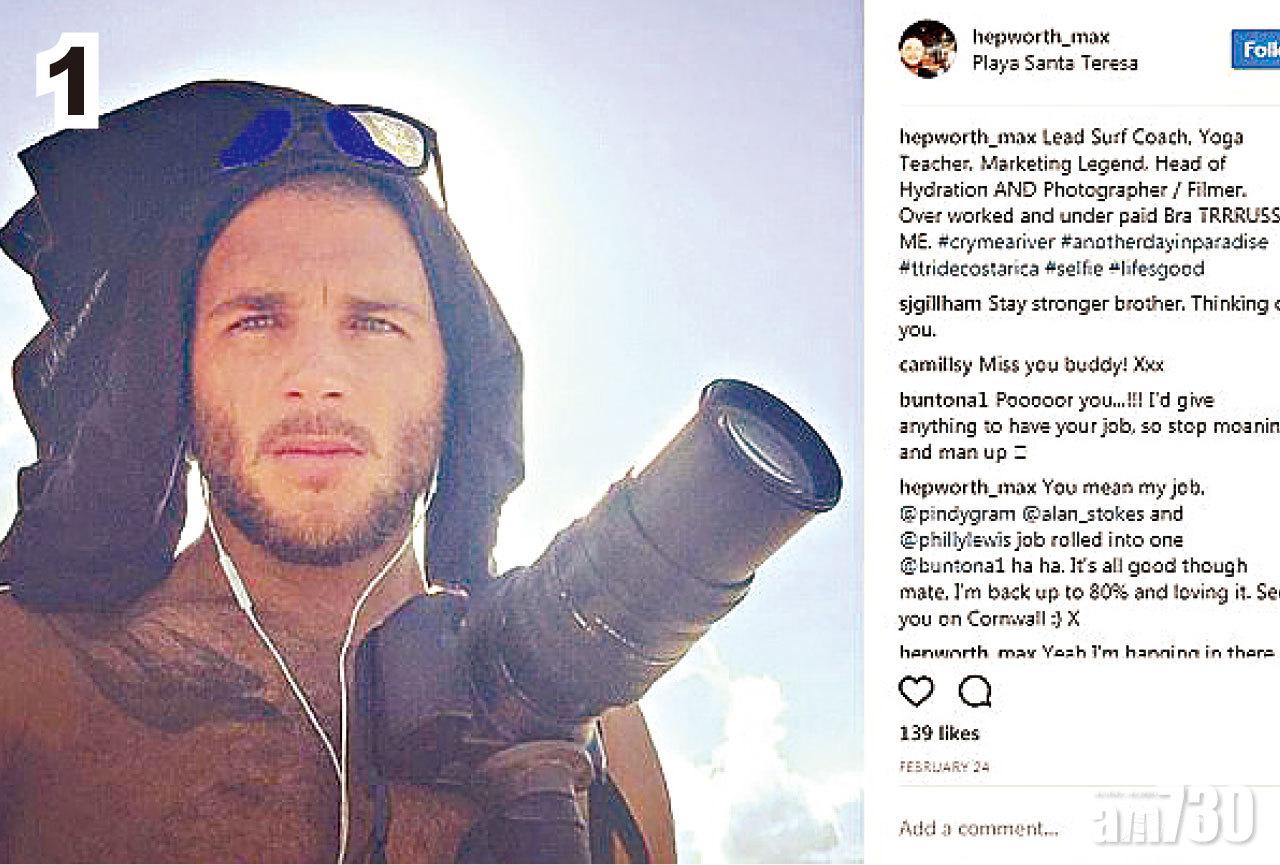
Task: Click the comment speech bubble icon
Action: [x=974, y=692]
